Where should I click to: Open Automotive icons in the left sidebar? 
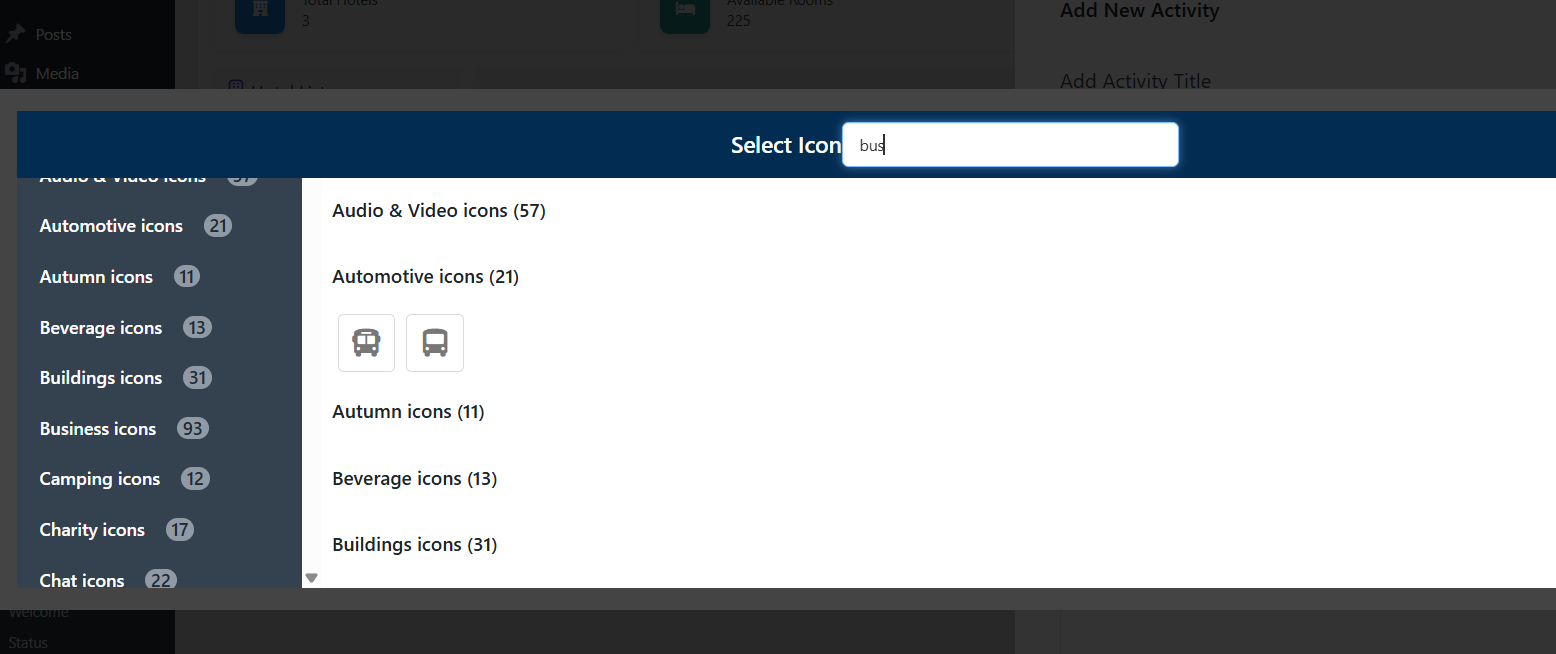coord(111,226)
